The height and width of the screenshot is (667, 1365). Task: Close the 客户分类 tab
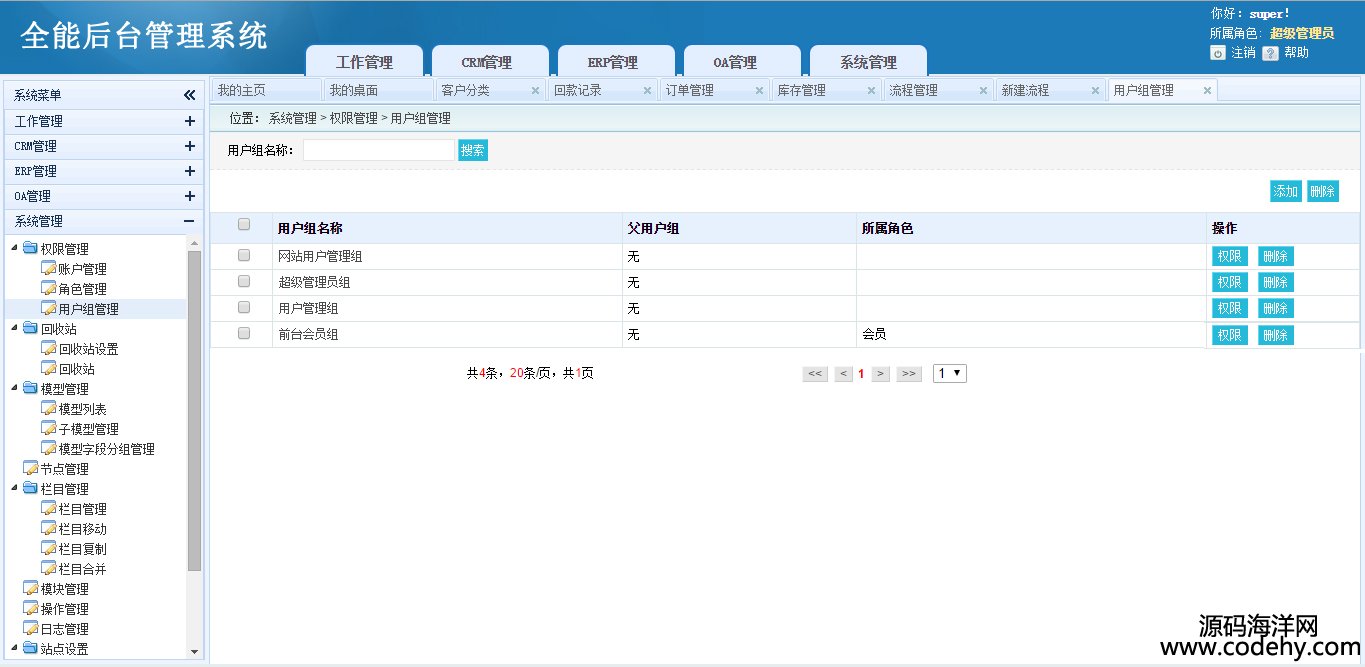point(535,90)
